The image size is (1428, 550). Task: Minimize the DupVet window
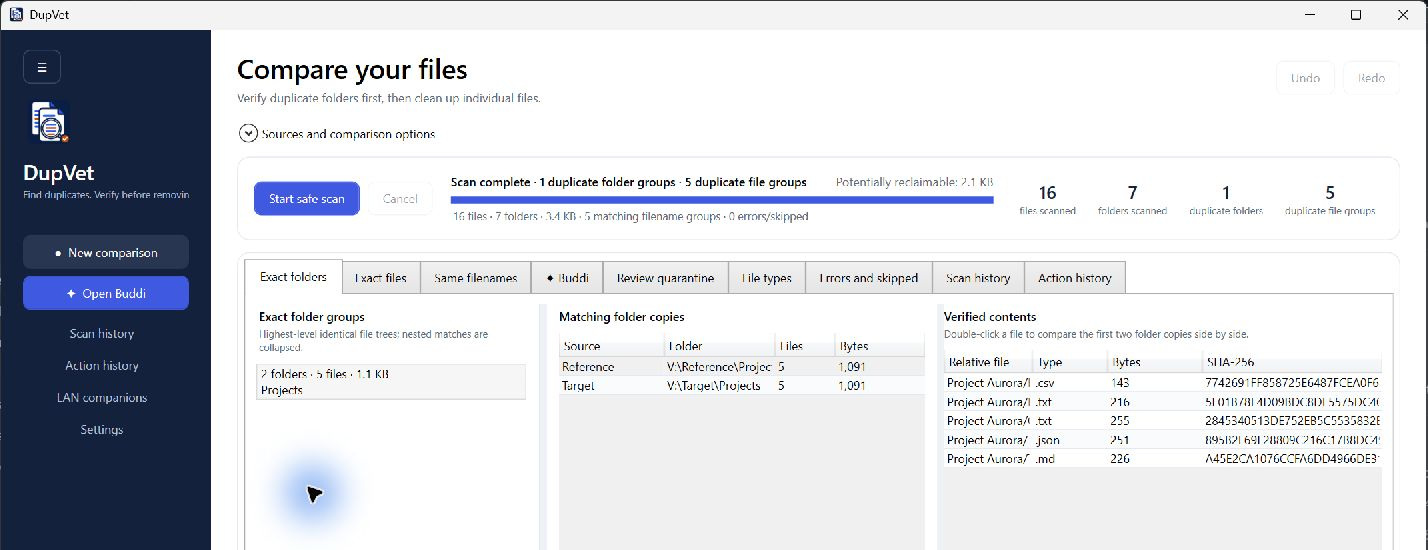coord(1311,14)
